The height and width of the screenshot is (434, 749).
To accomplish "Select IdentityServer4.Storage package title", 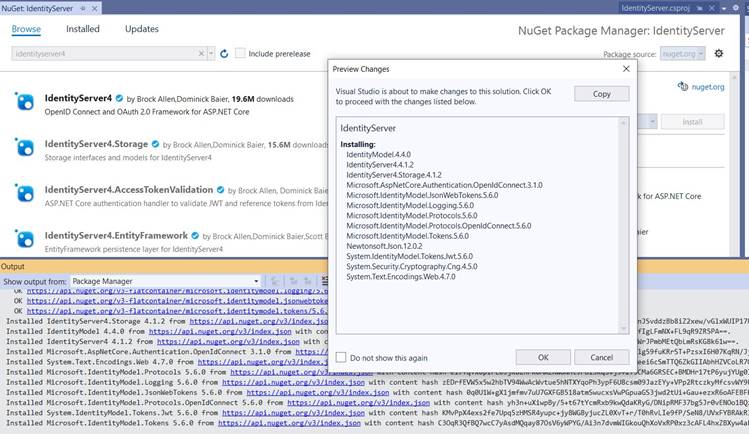I will 96,144.
